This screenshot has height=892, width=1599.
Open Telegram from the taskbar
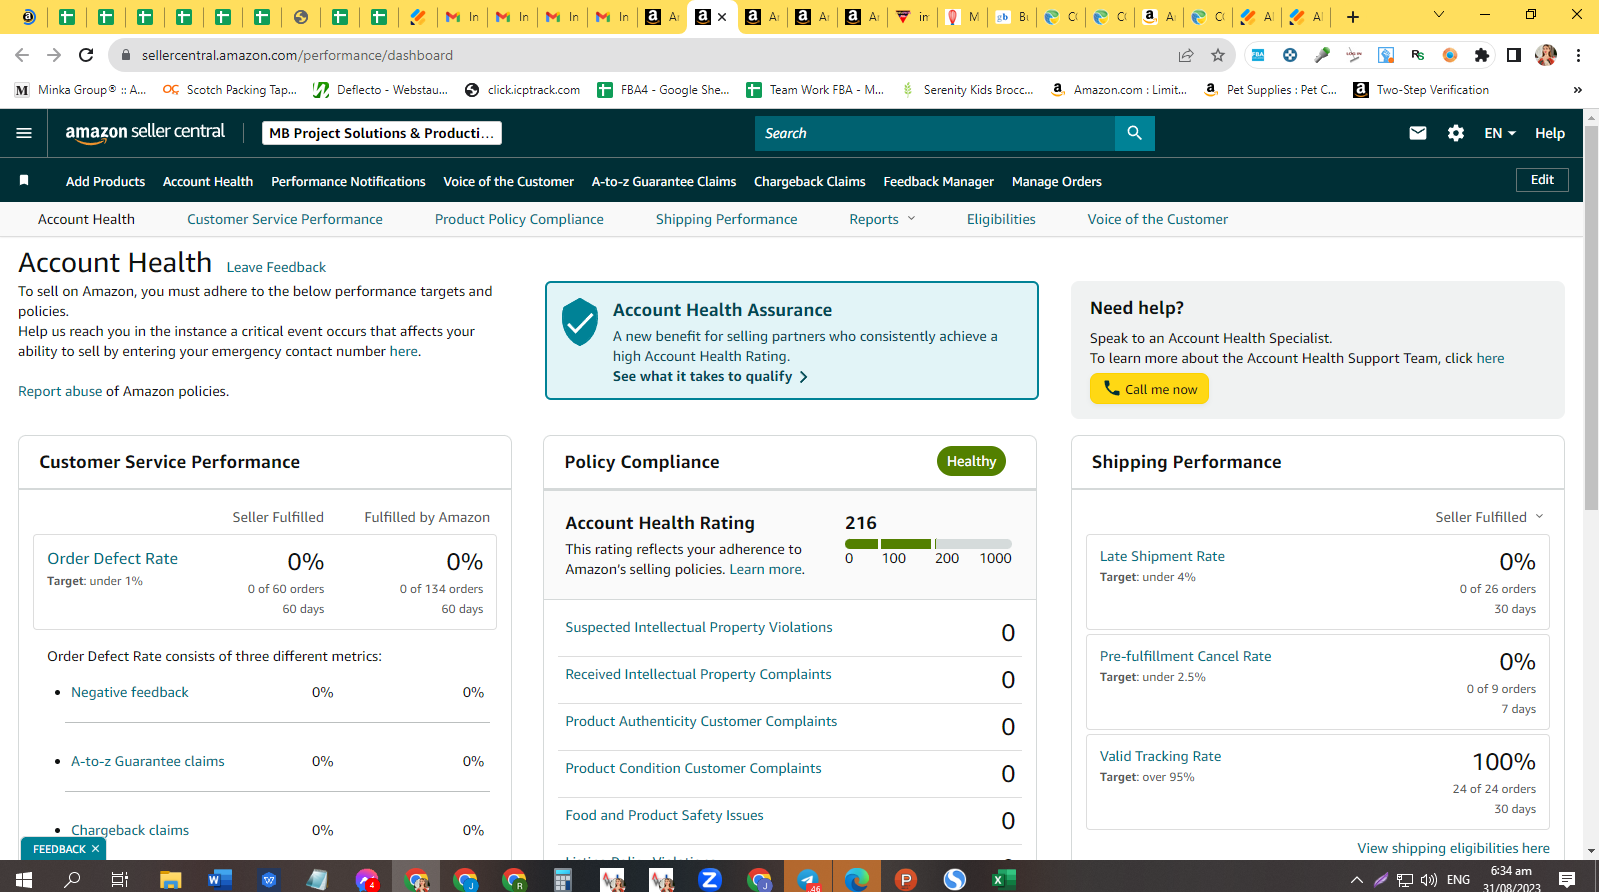tap(807, 879)
